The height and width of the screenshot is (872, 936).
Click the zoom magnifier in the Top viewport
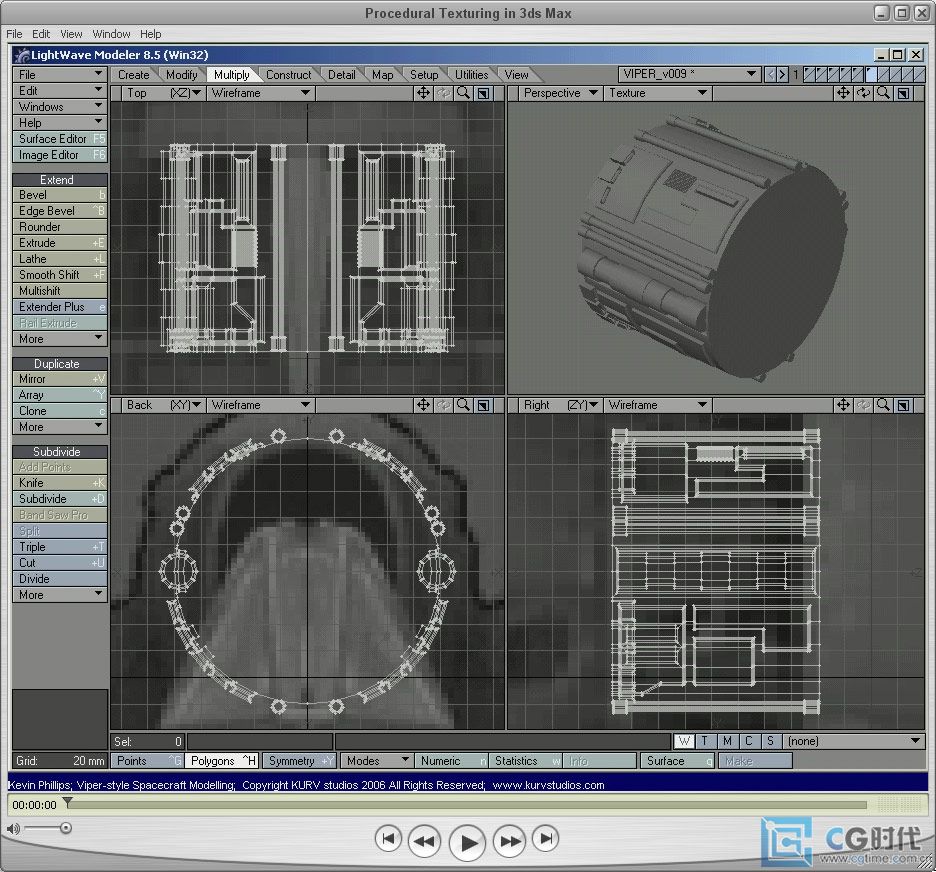[x=463, y=93]
